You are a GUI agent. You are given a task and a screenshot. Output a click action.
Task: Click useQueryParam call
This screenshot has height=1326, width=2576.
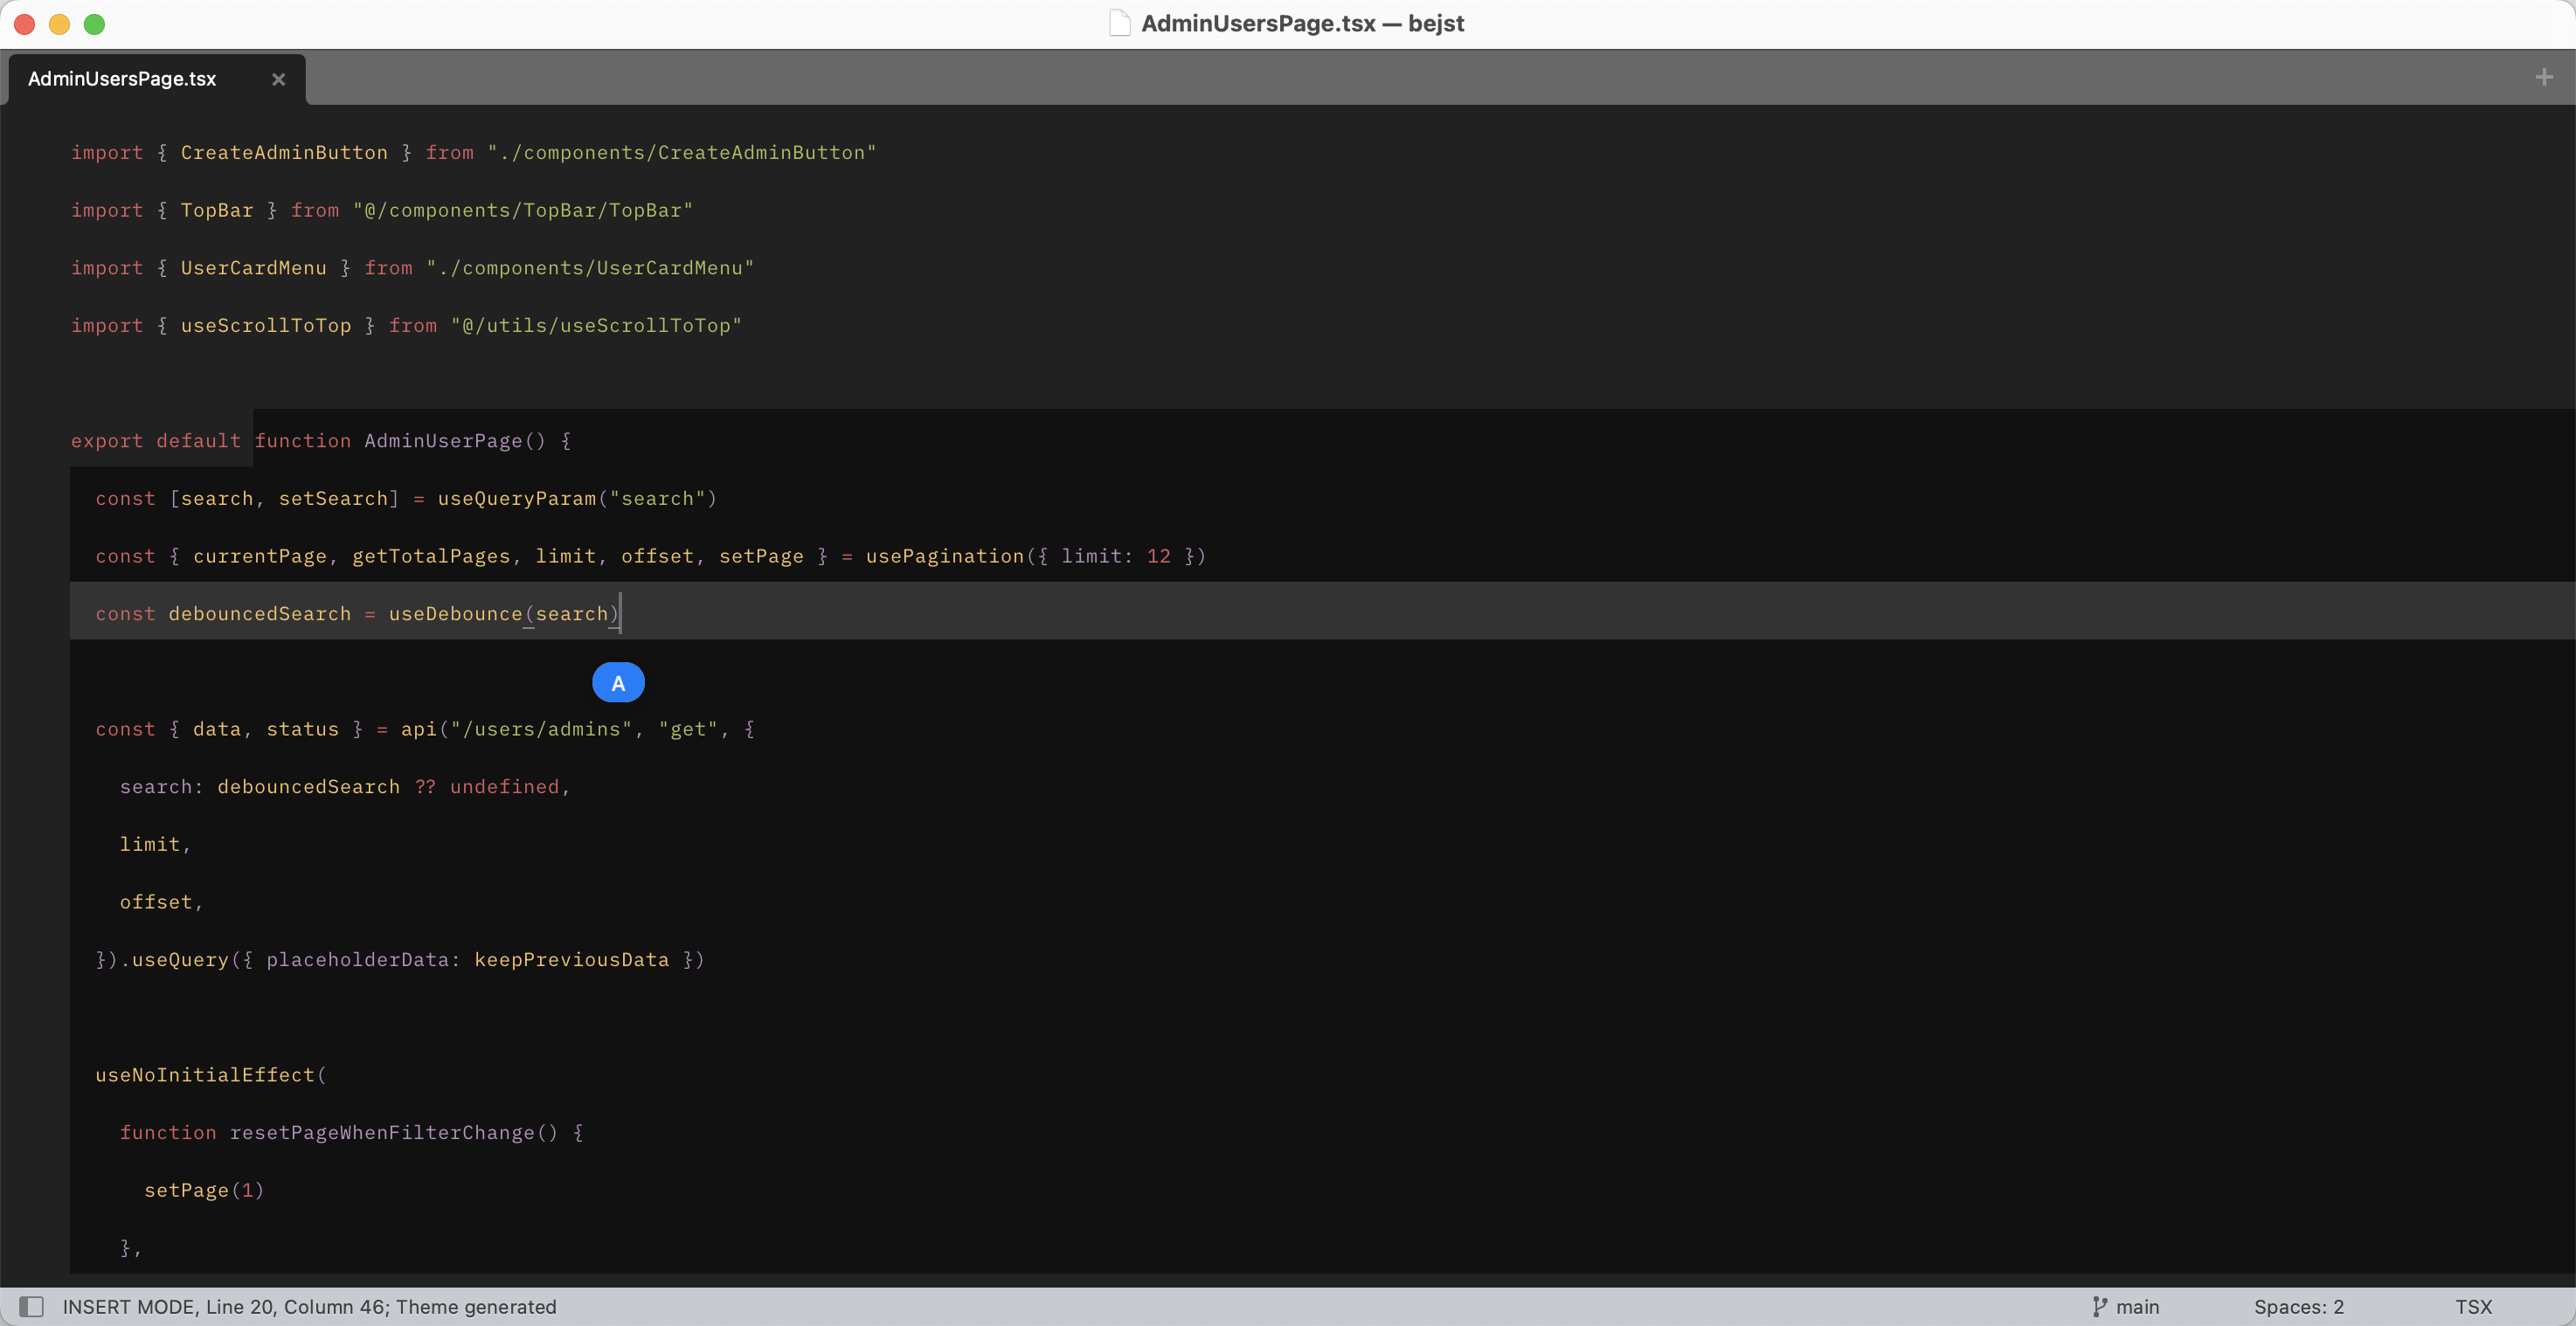pos(516,498)
